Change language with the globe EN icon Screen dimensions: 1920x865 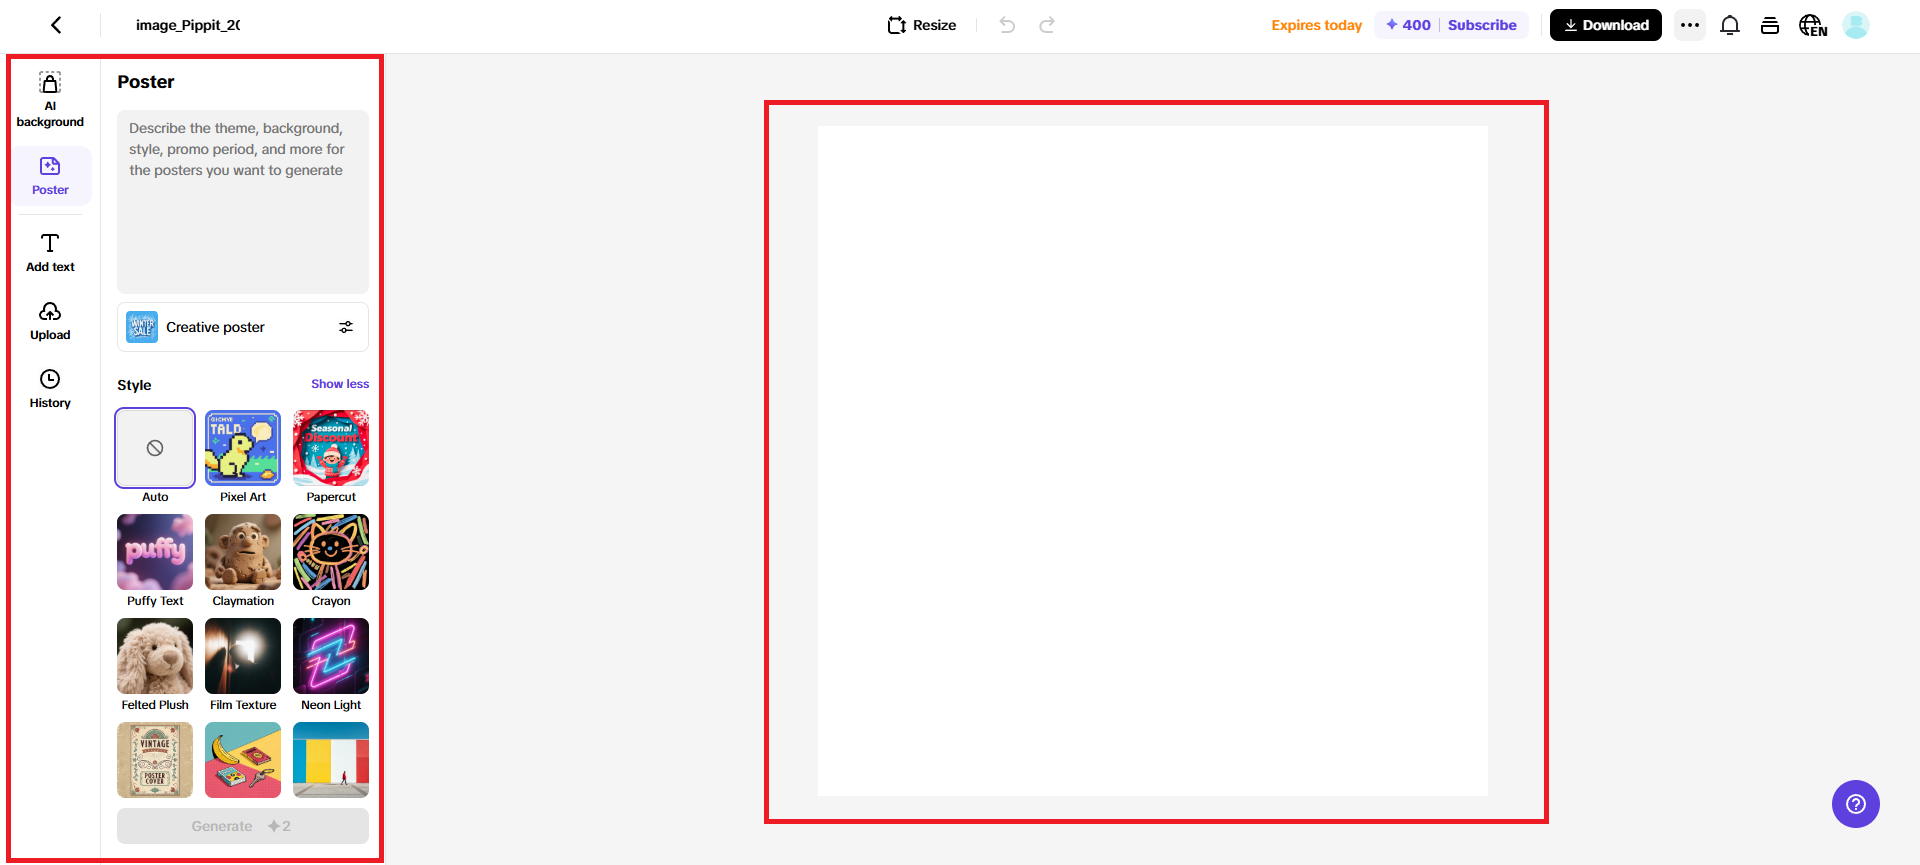tap(1813, 25)
